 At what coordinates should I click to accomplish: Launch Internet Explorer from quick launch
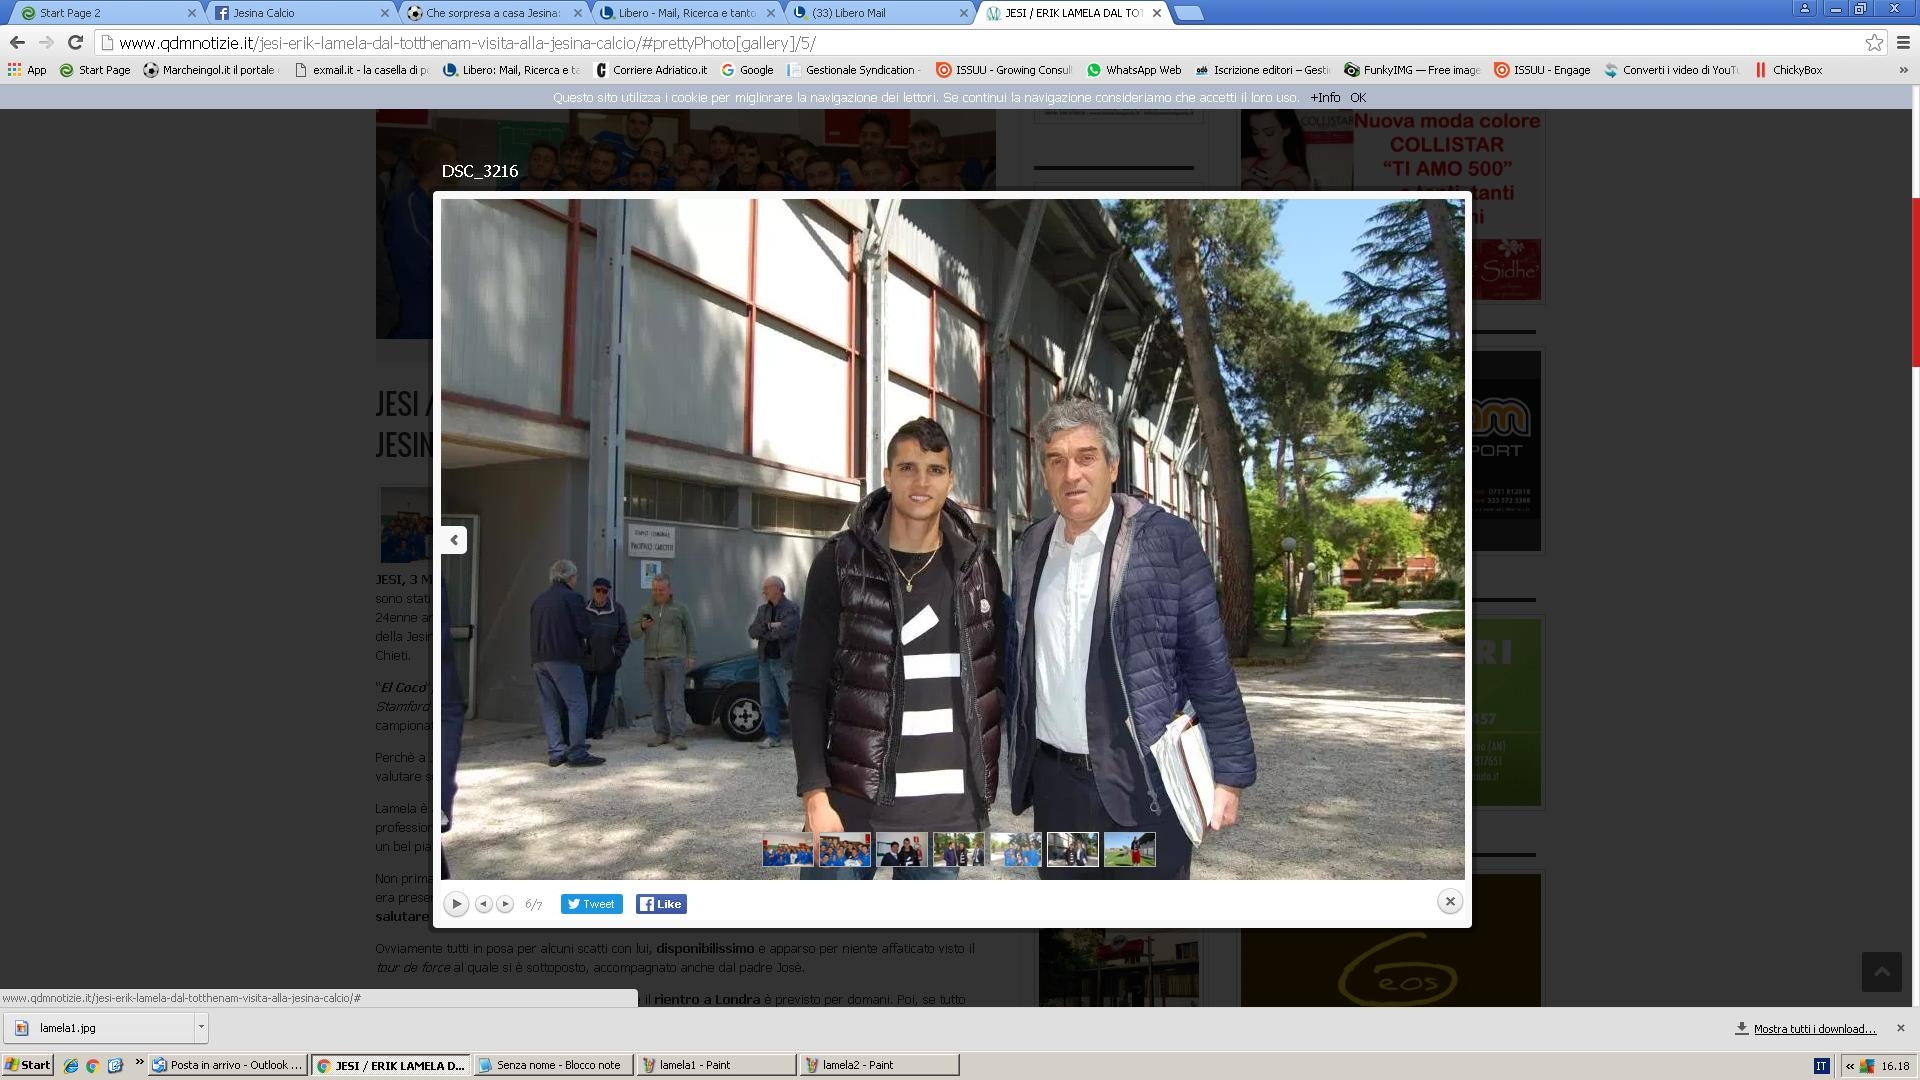[70, 1065]
